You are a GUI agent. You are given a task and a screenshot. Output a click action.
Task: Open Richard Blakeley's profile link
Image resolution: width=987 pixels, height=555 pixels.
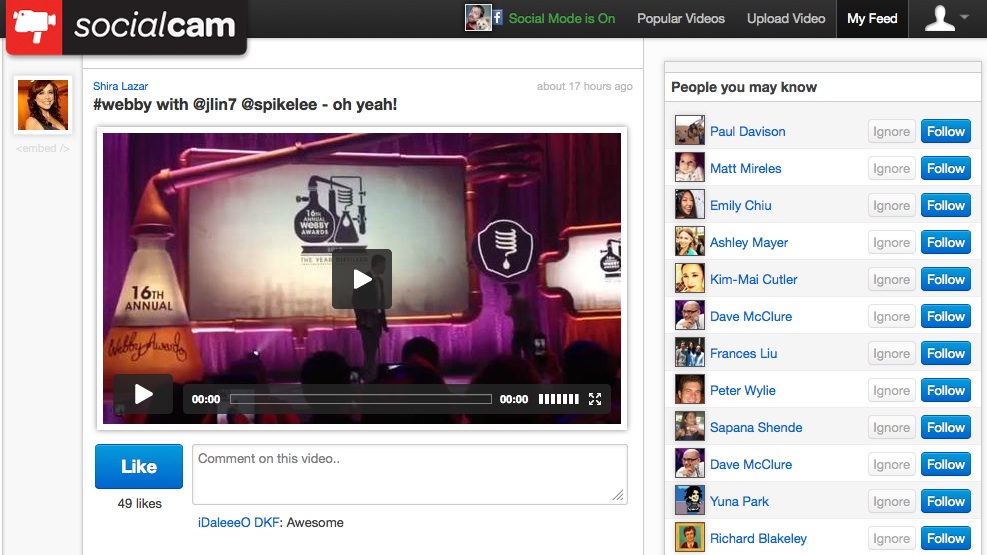point(758,539)
